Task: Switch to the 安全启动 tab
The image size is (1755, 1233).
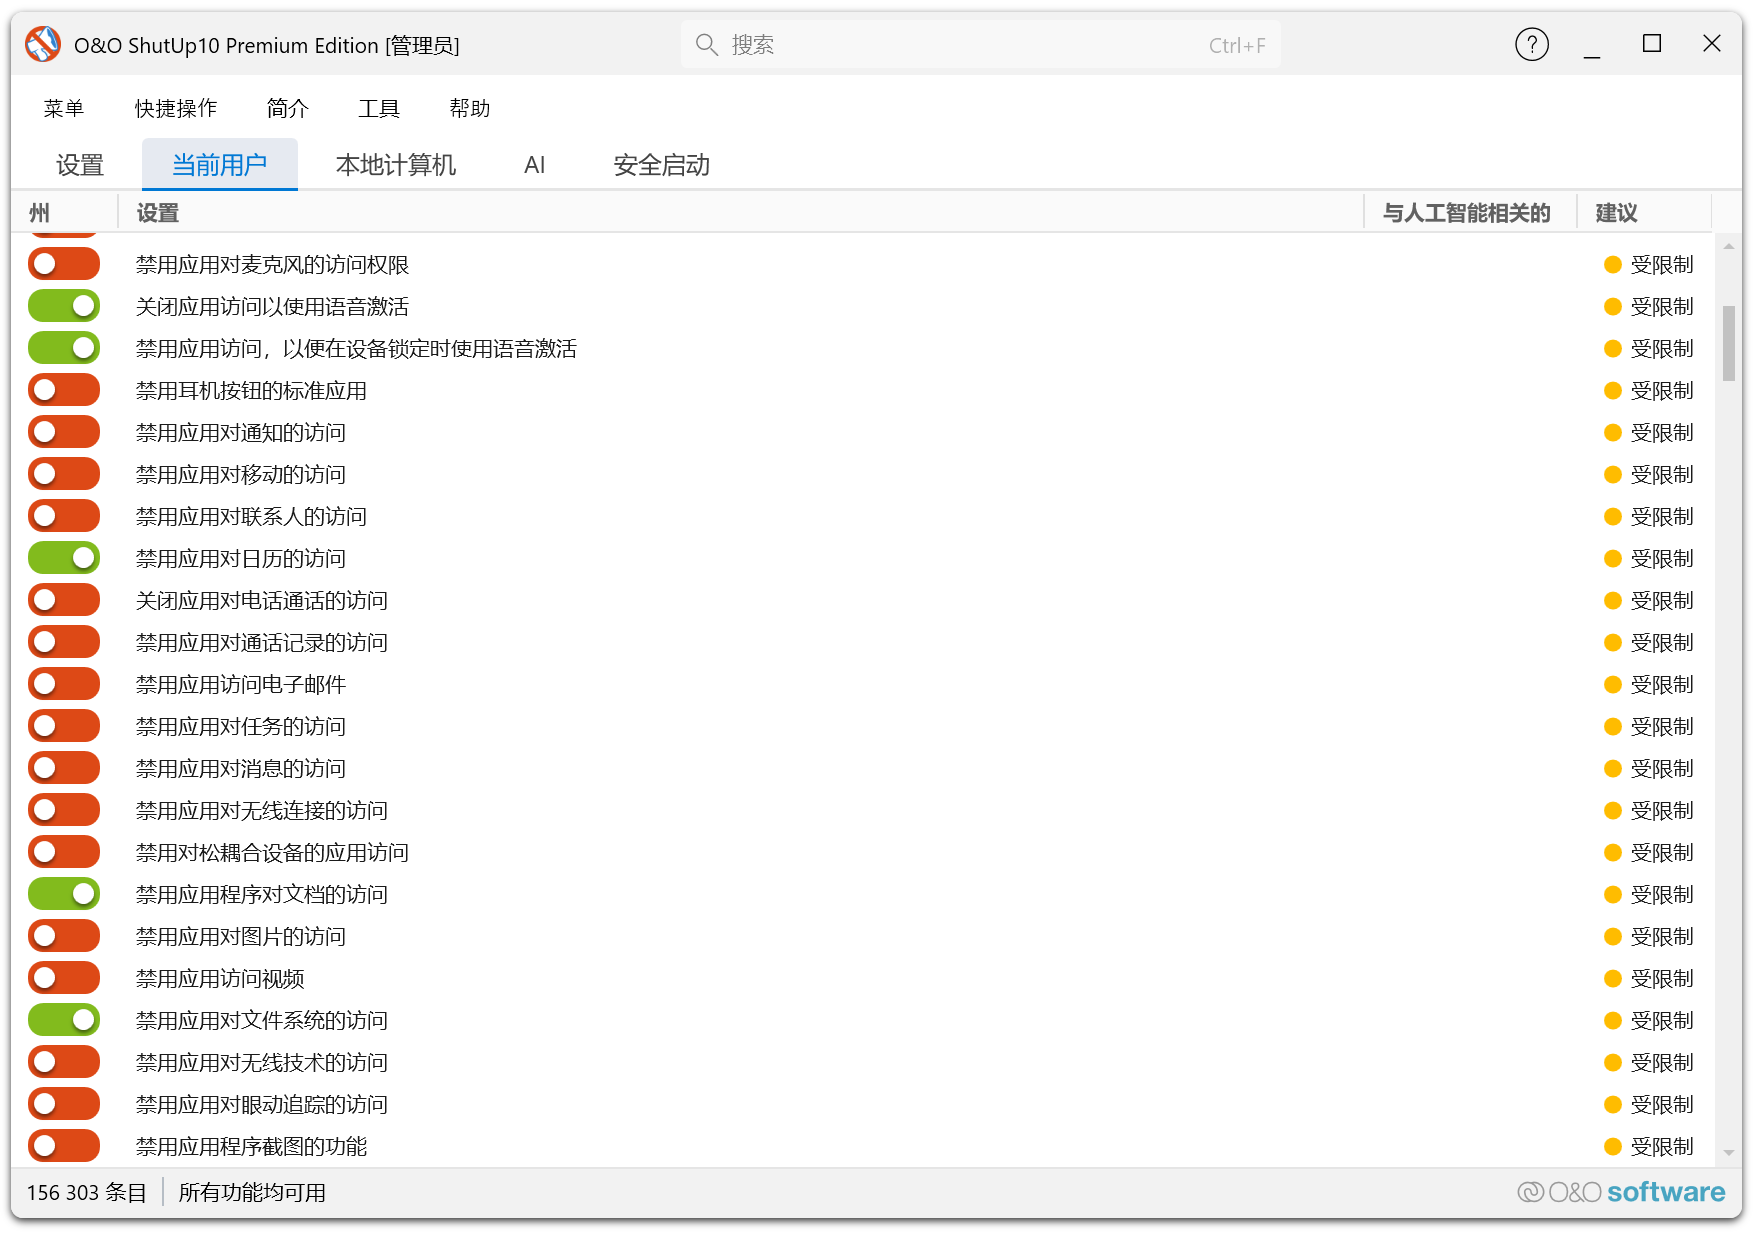Action: [x=662, y=165]
